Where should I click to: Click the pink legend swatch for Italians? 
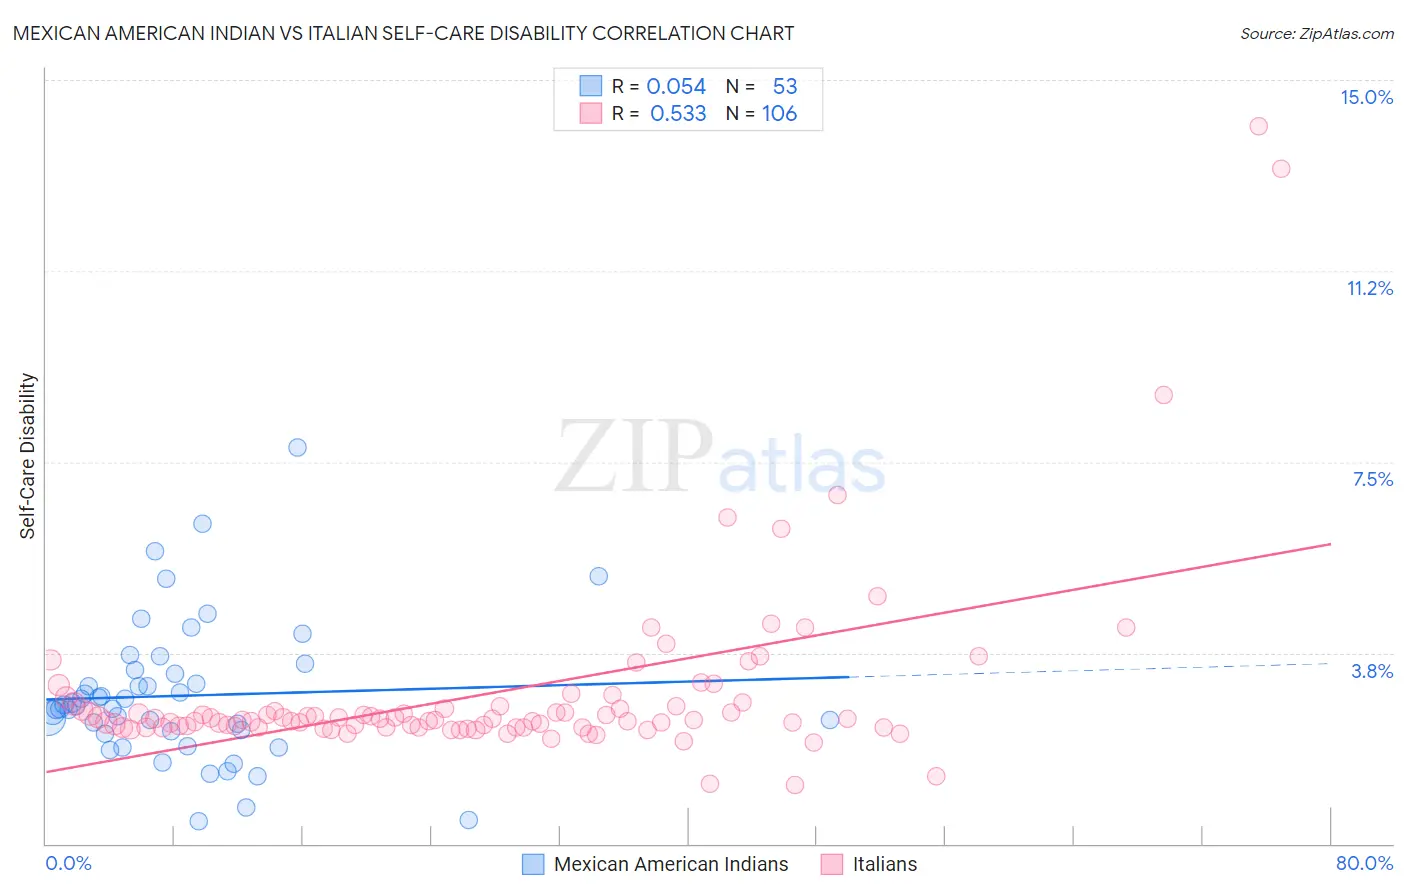831,864
